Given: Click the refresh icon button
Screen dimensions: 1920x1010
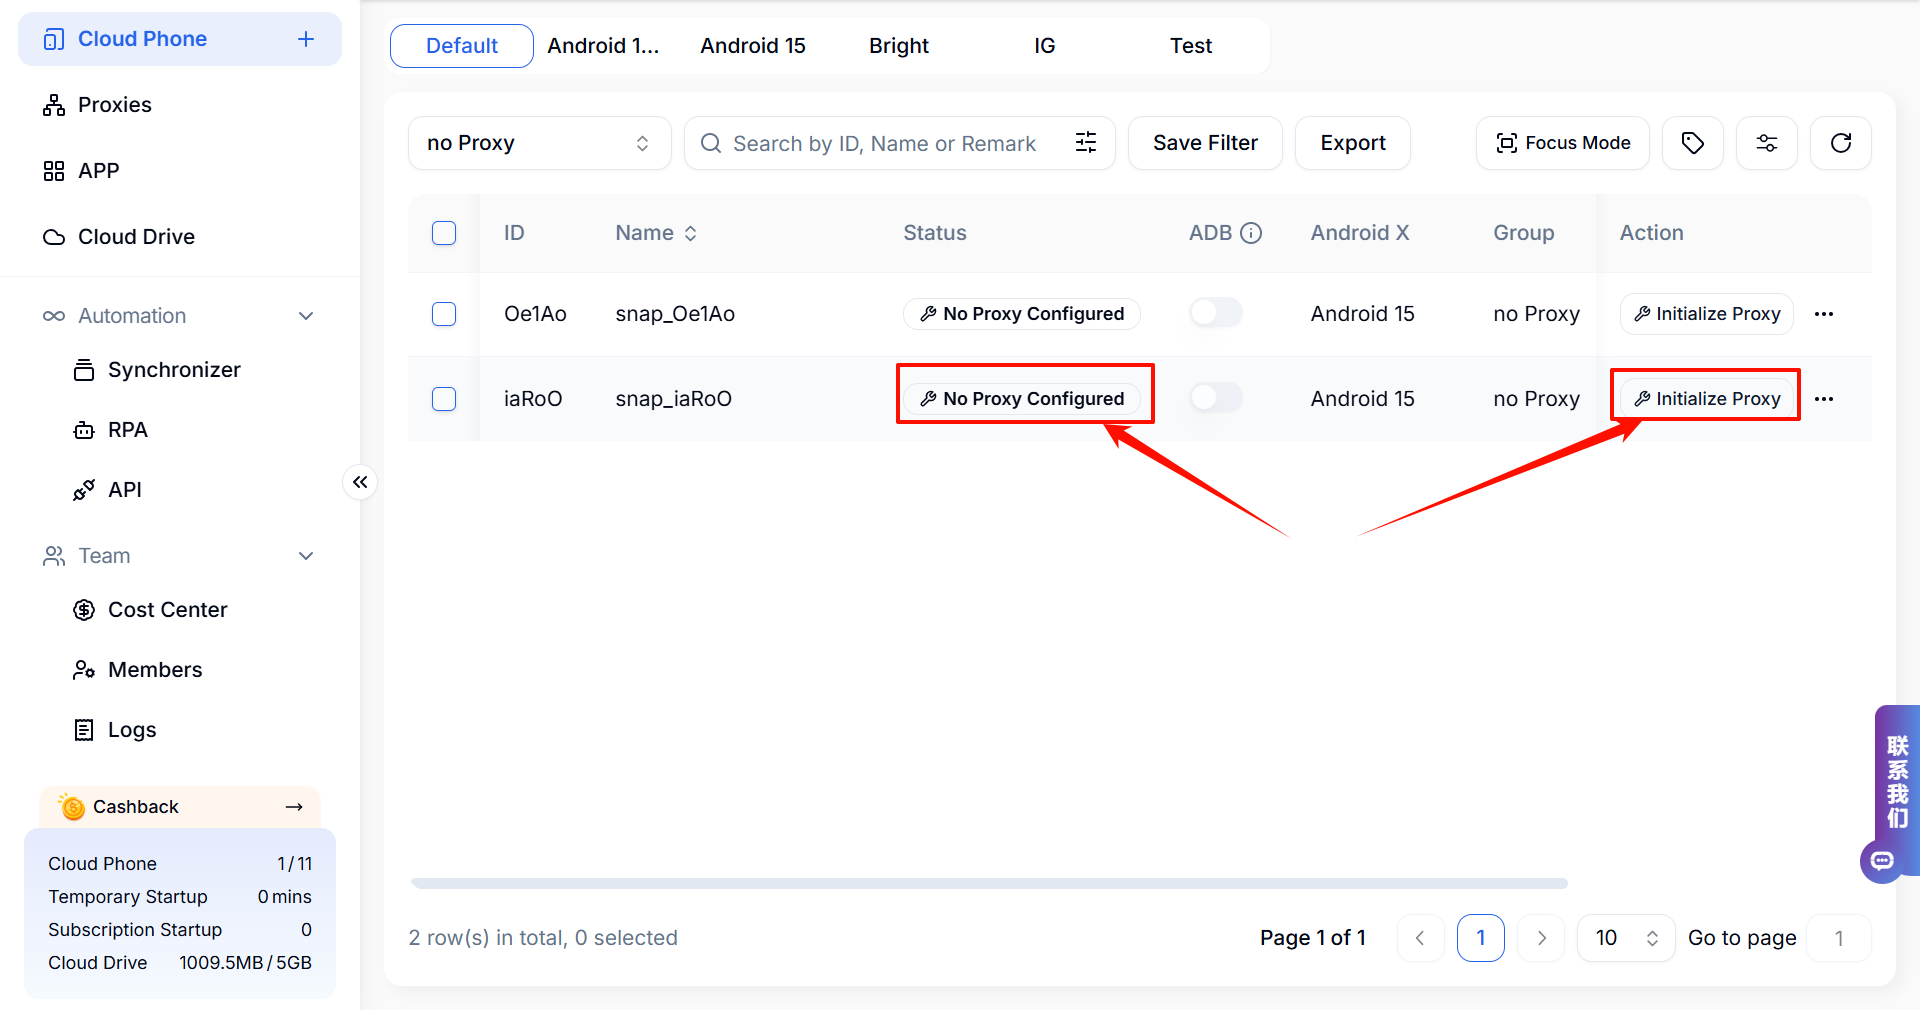Looking at the screenshot, I should pos(1840,143).
